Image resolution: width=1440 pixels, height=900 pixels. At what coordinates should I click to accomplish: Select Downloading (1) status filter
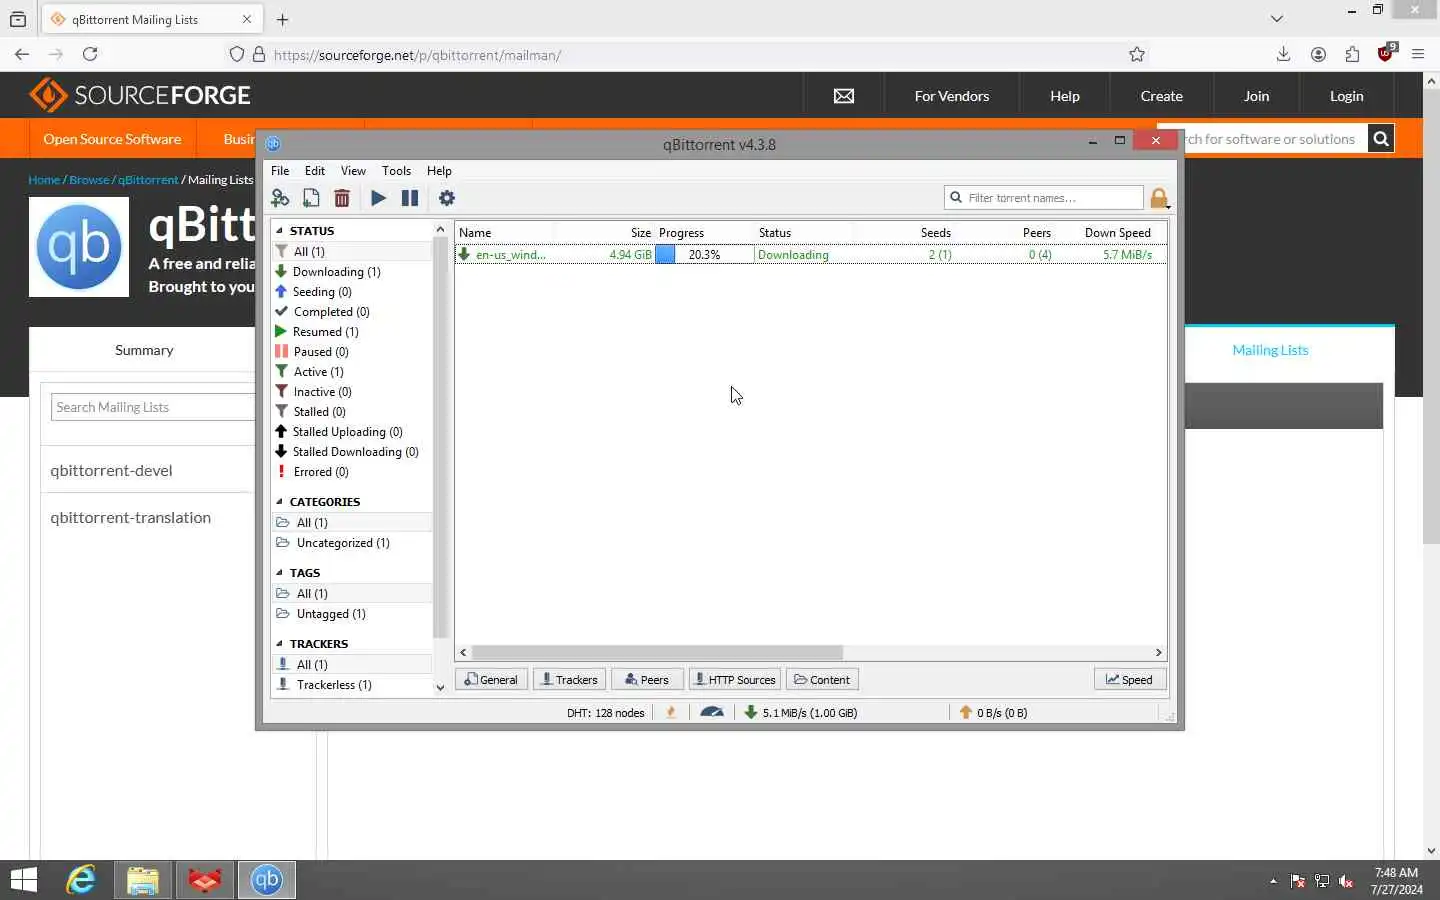point(352,271)
